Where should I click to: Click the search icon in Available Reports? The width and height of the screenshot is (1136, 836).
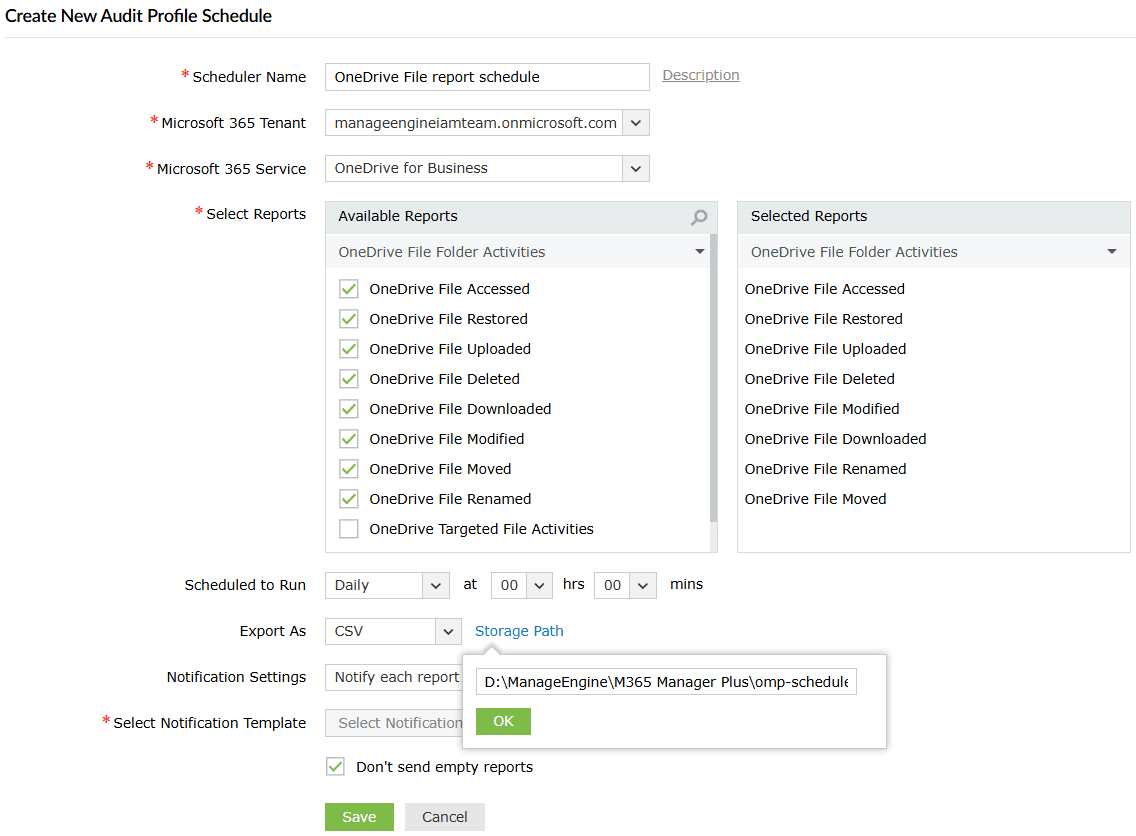(699, 217)
